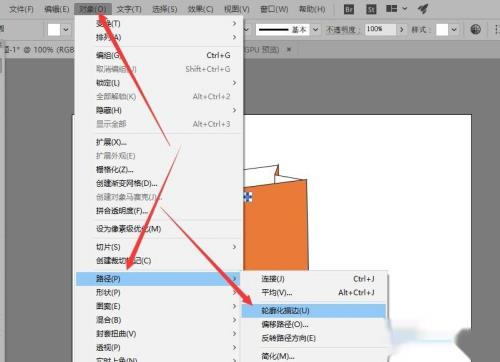Image resolution: width=500 pixels, height=362 pixels.
Task: Open the 视图(V) menu
Action: [x=237, y=9]
